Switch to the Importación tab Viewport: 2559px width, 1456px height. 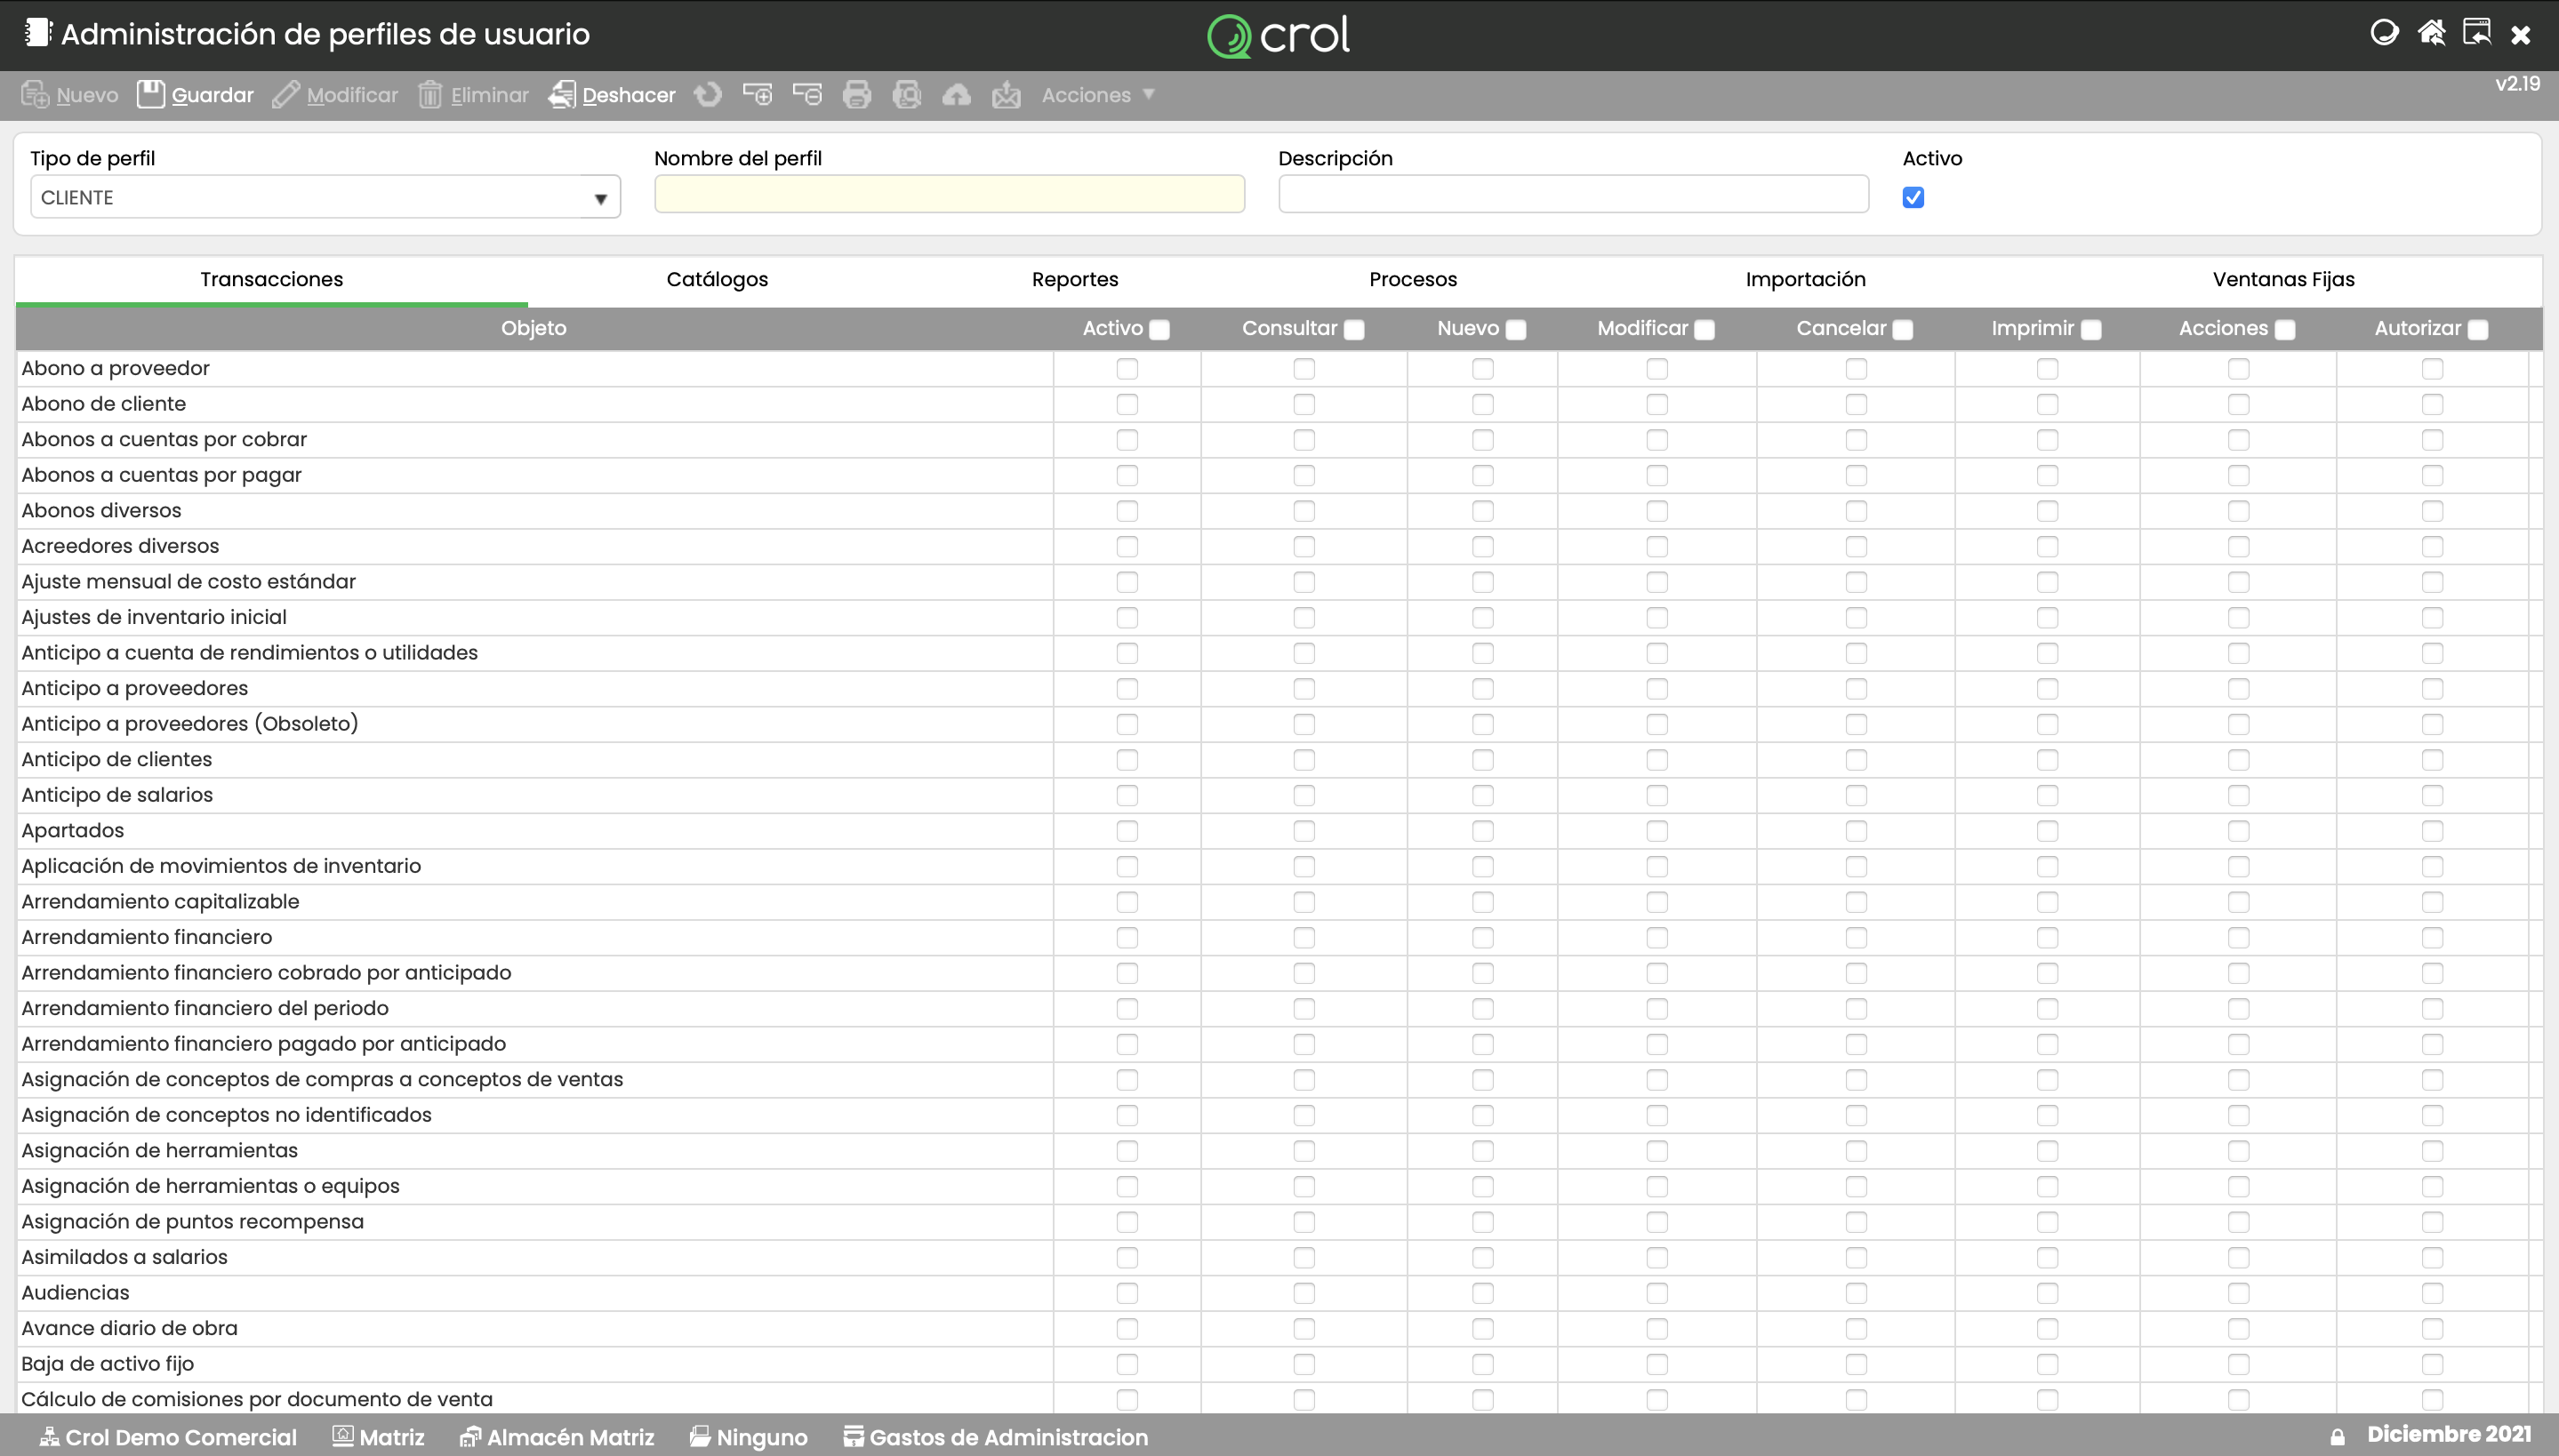(1805, 280)
